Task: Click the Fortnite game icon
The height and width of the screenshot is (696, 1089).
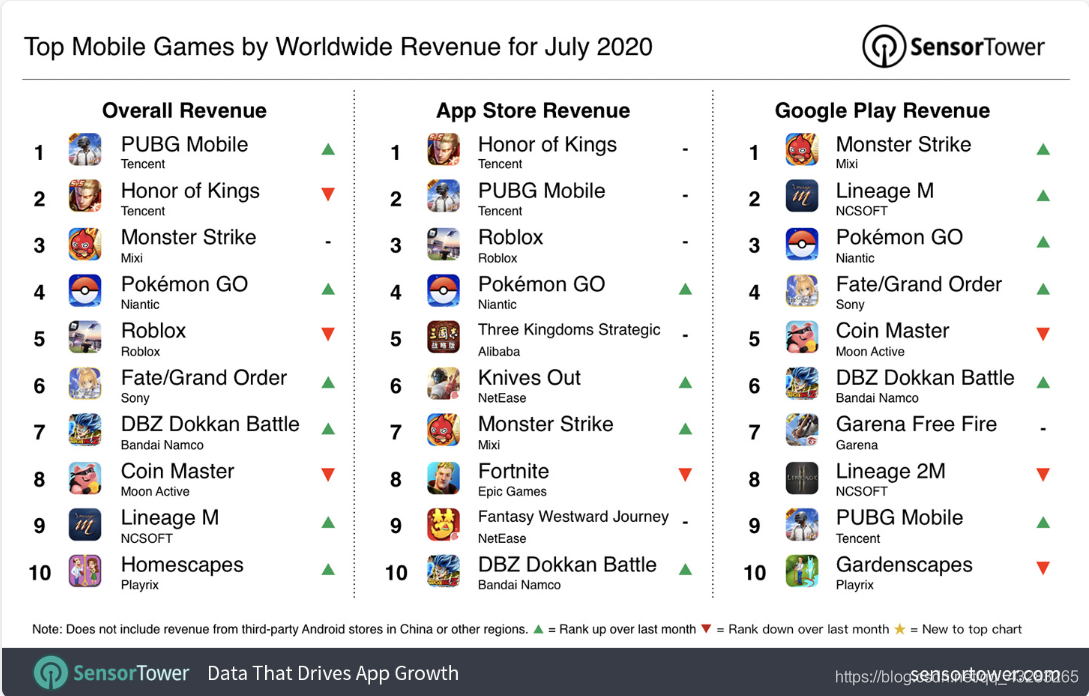Action: tap(443, 478)
